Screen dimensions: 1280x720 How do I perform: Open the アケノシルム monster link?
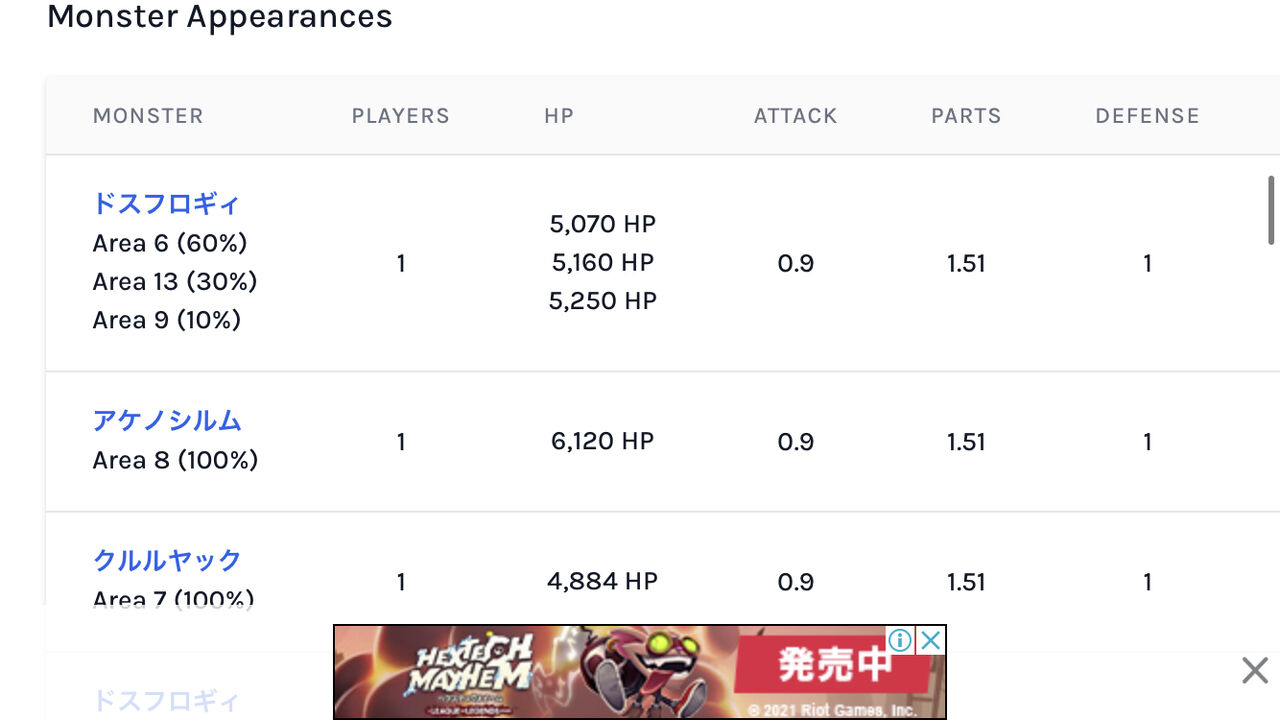pos(167,421)
